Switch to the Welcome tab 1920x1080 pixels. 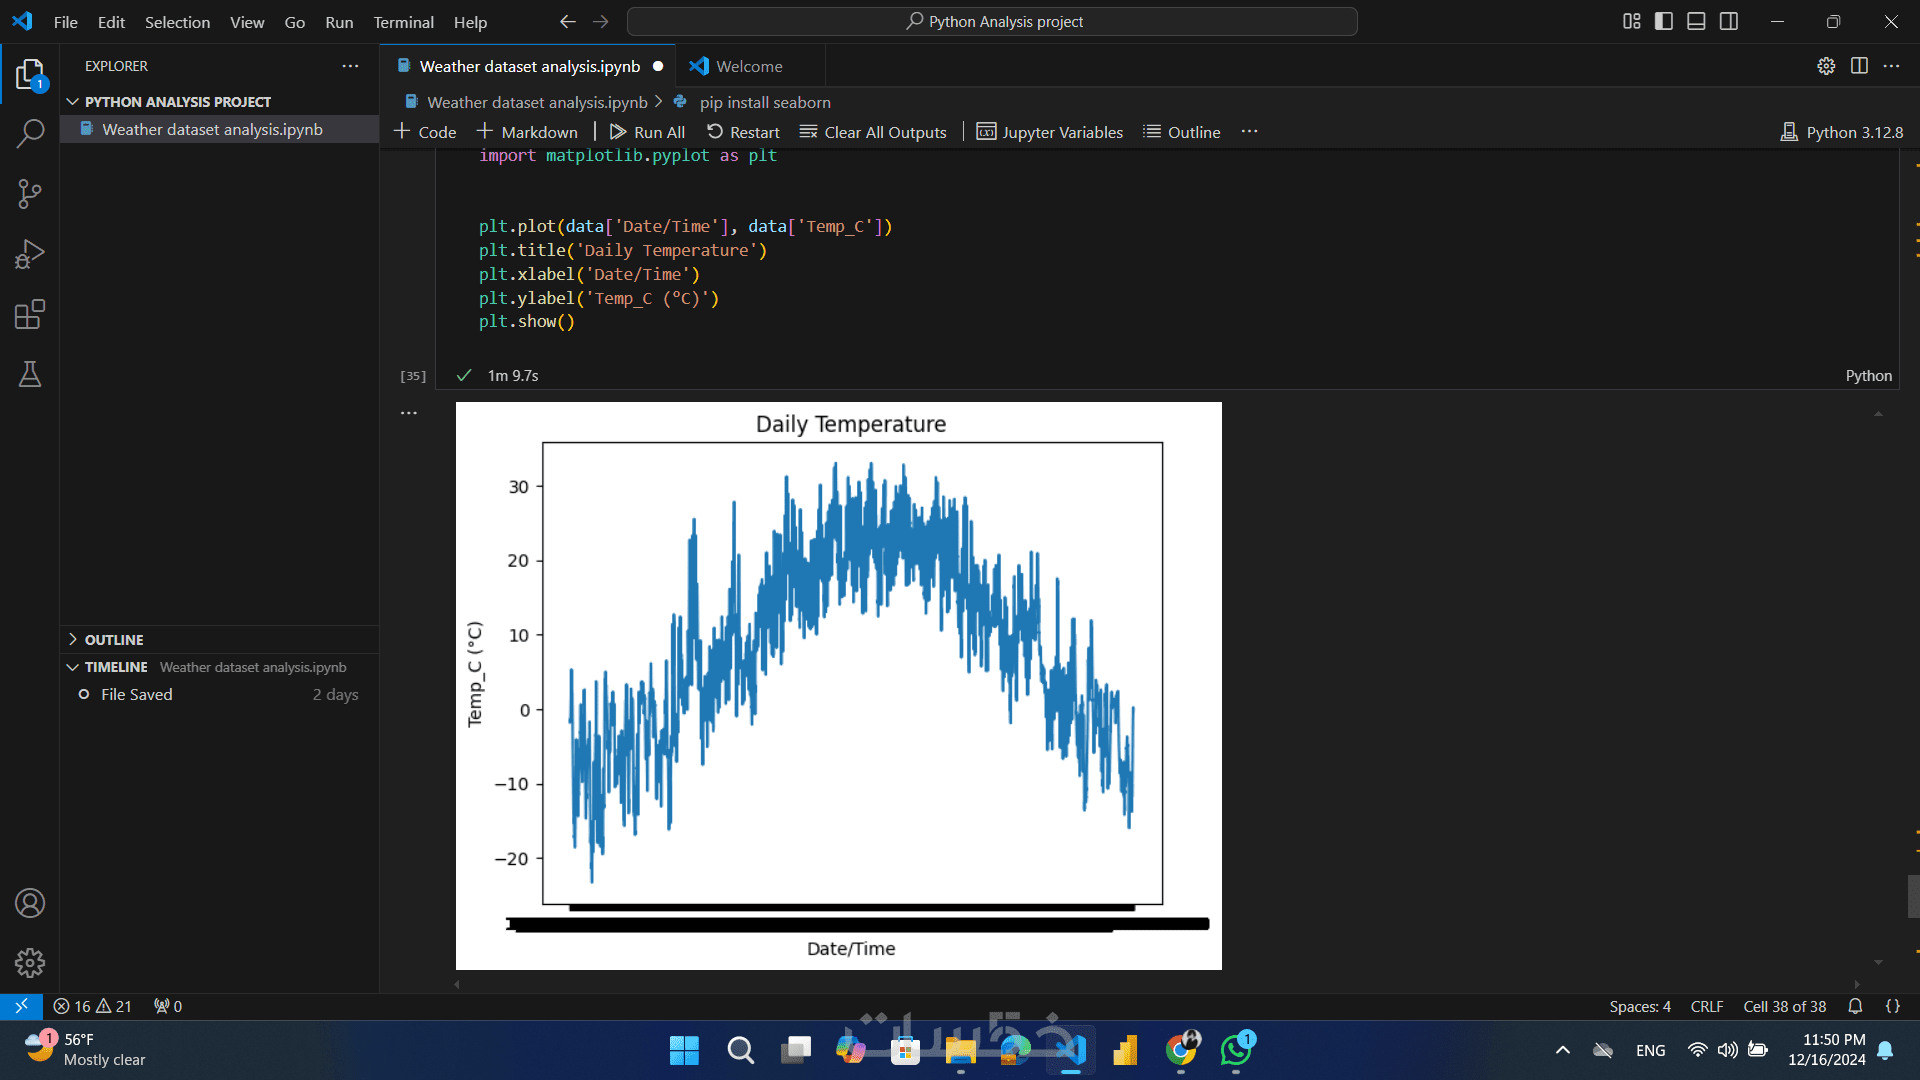748,66
